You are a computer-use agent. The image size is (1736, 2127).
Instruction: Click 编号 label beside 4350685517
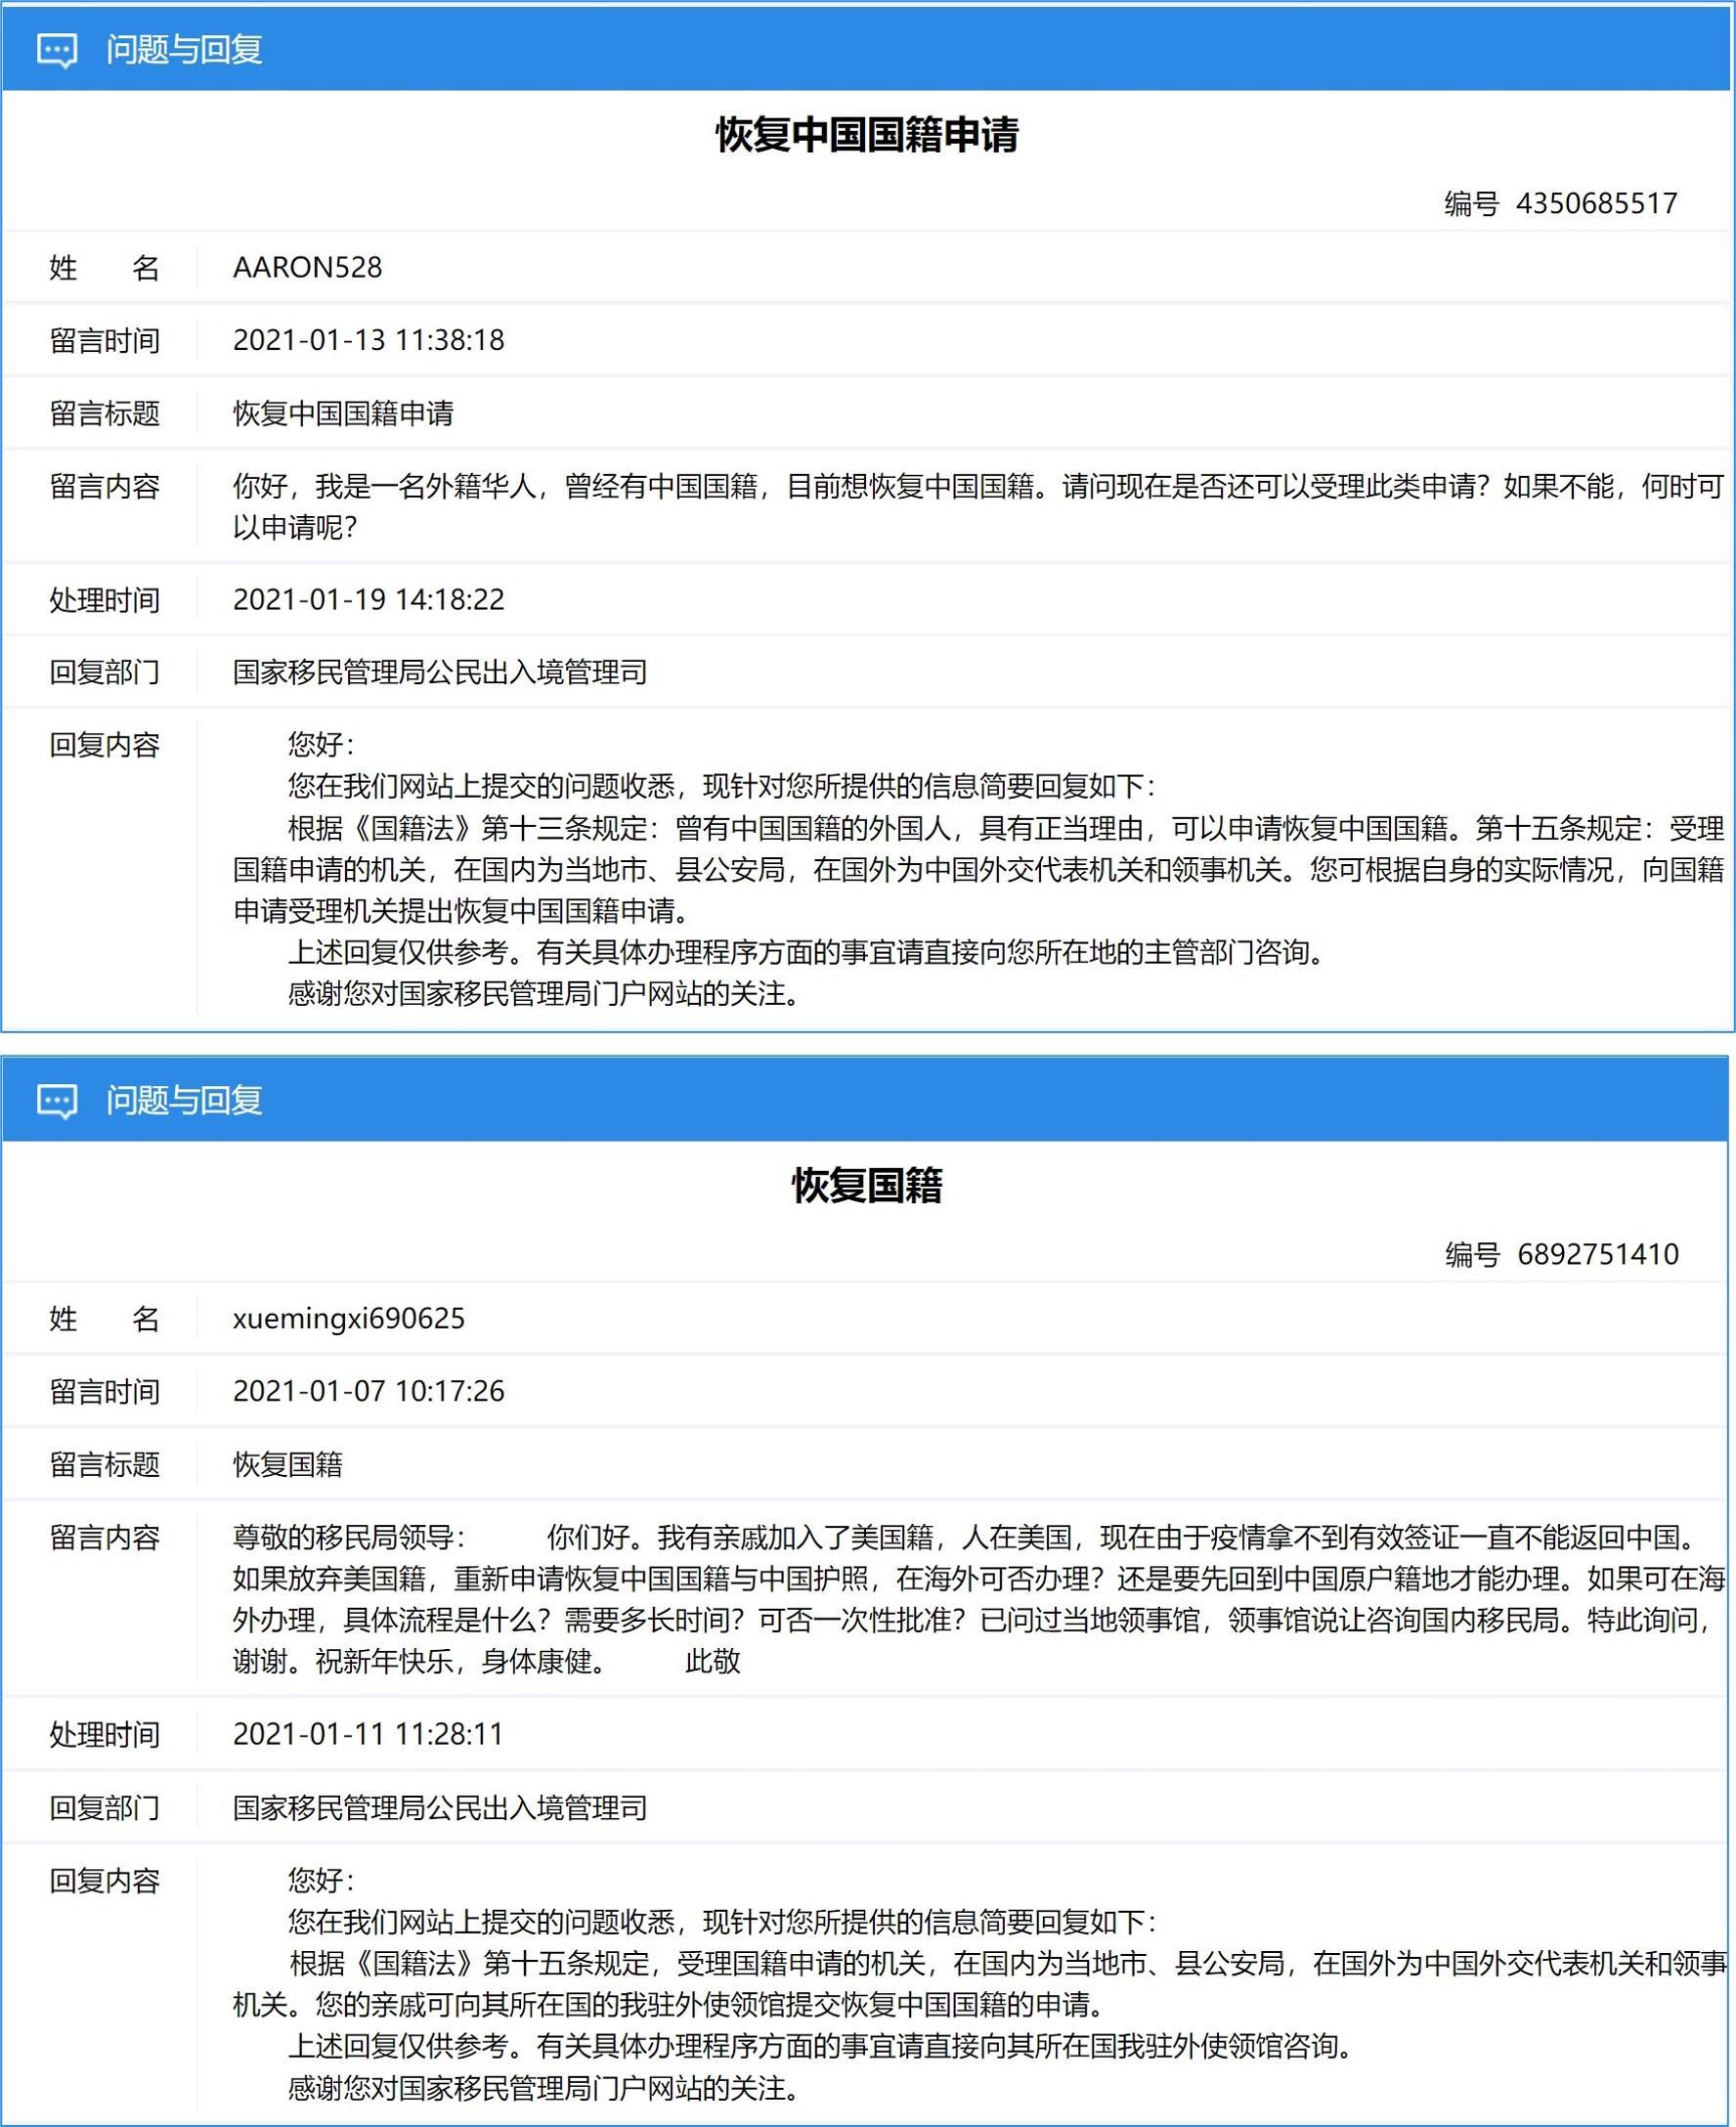pos(1471,203)
